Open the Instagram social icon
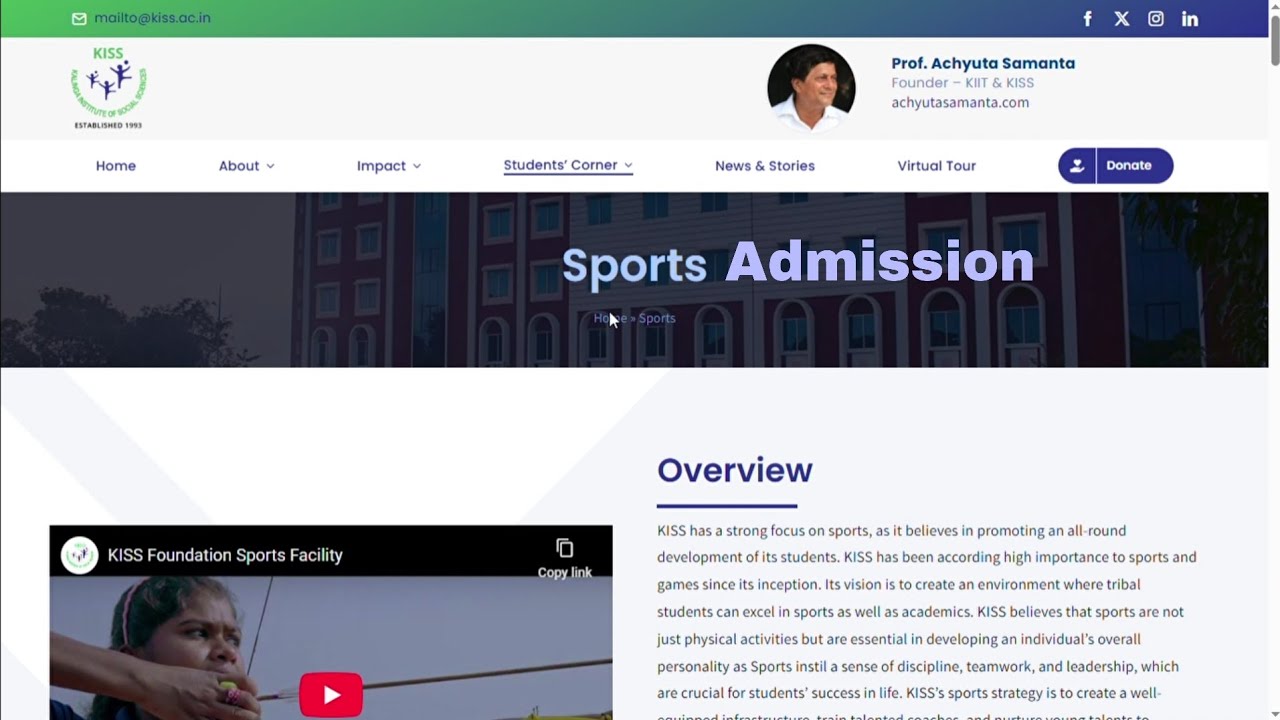 click(x=1156, y=19)
